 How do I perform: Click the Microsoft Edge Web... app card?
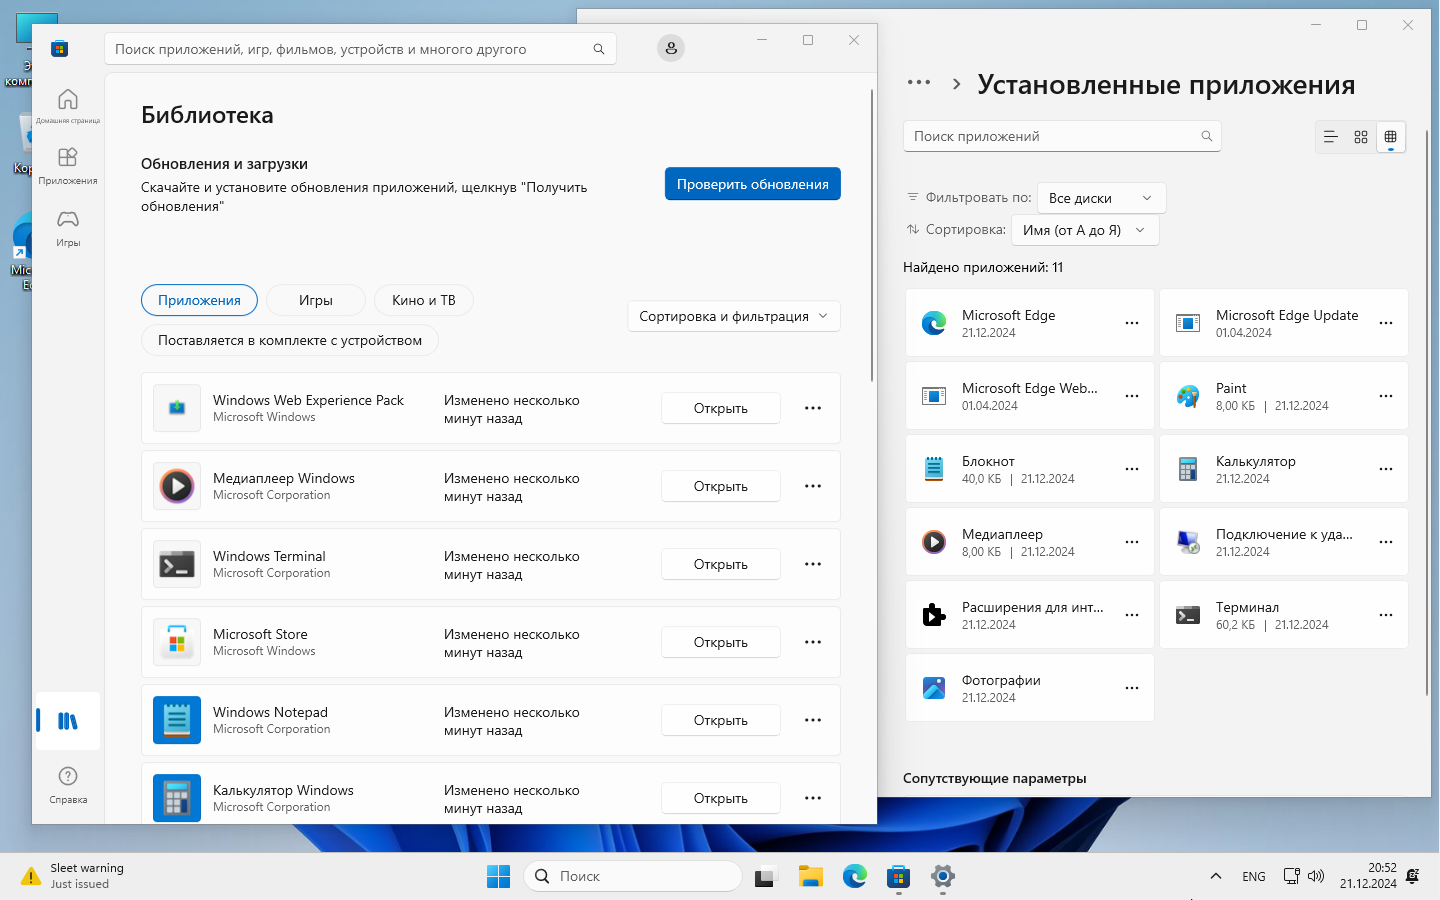[x=1030, y=396]
